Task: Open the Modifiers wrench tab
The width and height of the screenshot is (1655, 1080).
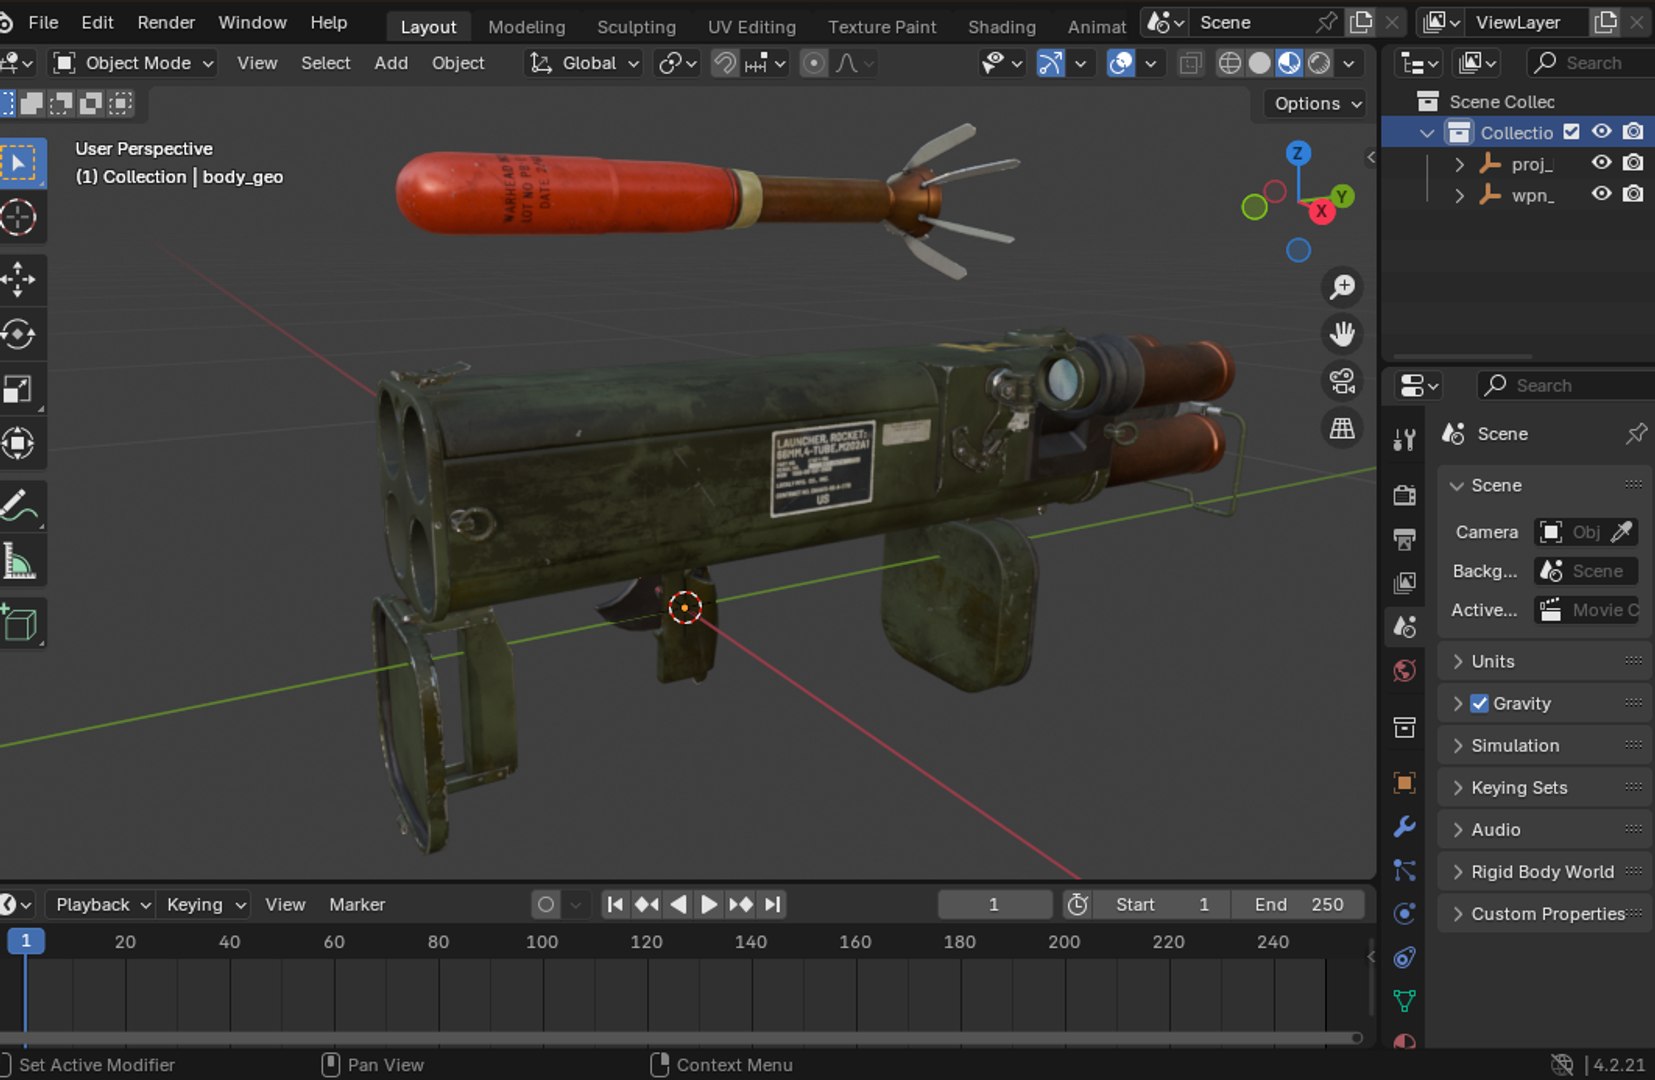Action: point(1404,827)
